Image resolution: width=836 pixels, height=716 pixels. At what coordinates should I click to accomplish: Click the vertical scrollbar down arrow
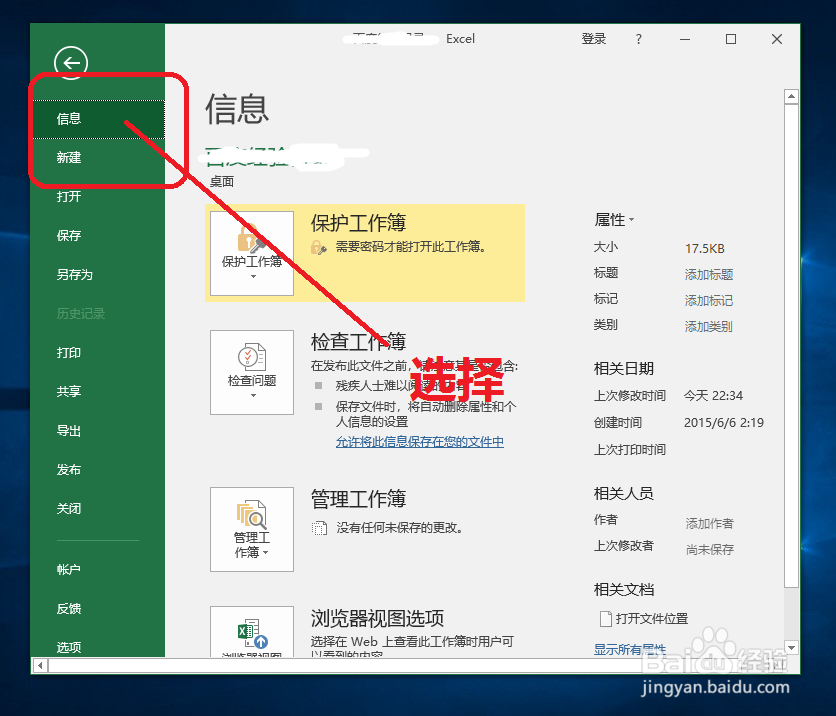click(x=791, y=648)
